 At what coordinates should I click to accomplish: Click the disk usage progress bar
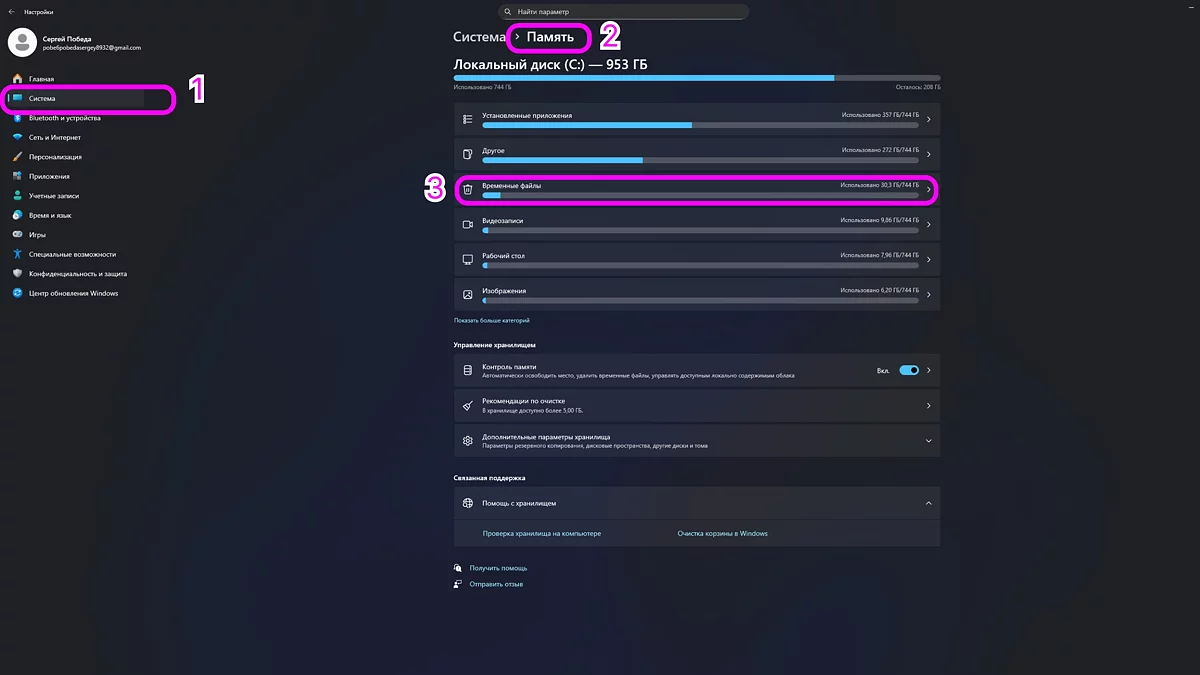click(697, 77)
